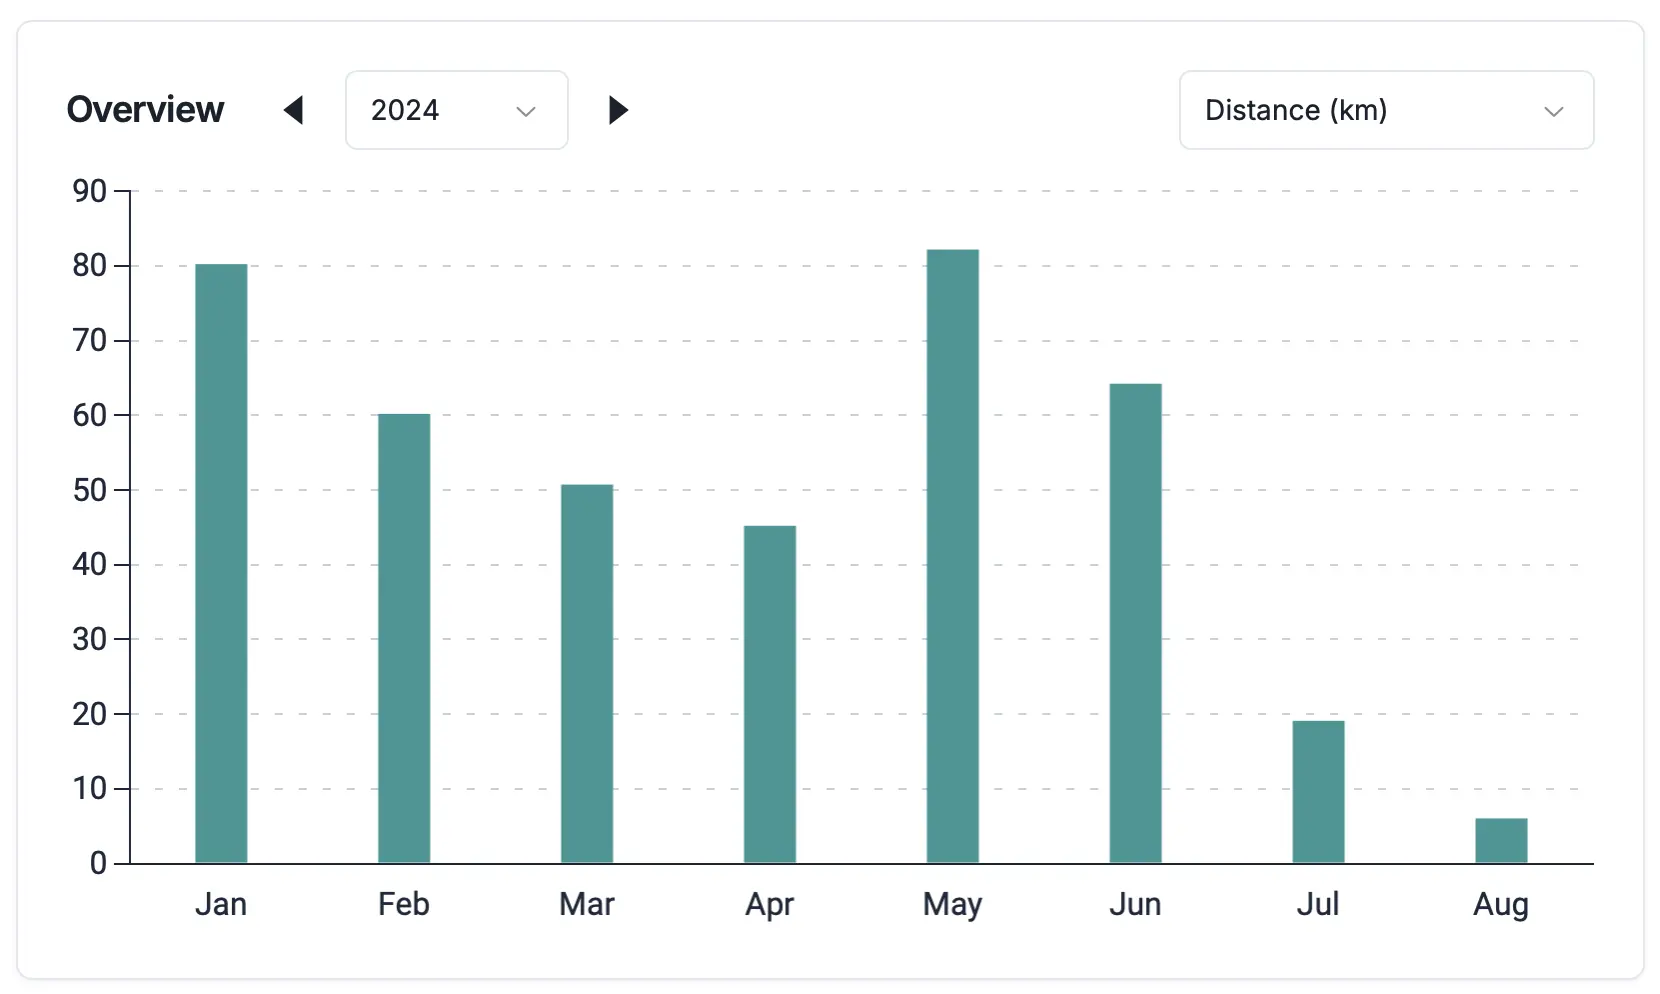
Task: Click the chevron beside 2024
Action: [x=526, y=111]
